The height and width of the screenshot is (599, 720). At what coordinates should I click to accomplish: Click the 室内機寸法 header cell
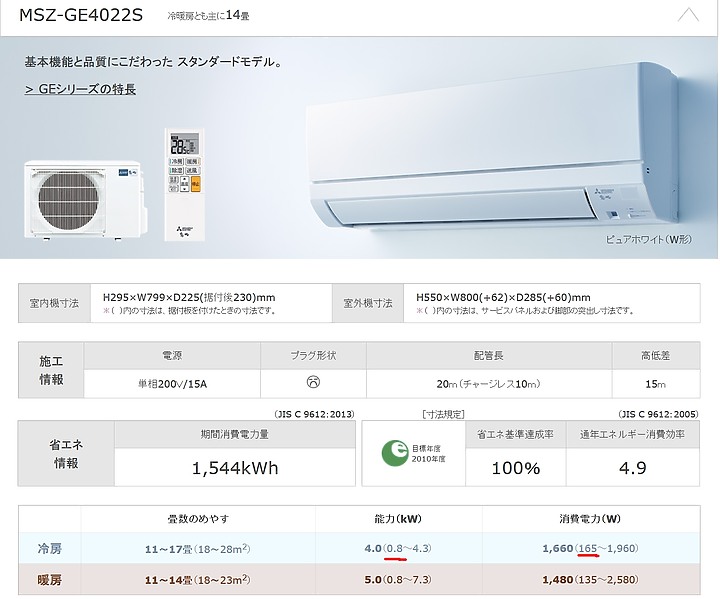click(x=54, y=303)
